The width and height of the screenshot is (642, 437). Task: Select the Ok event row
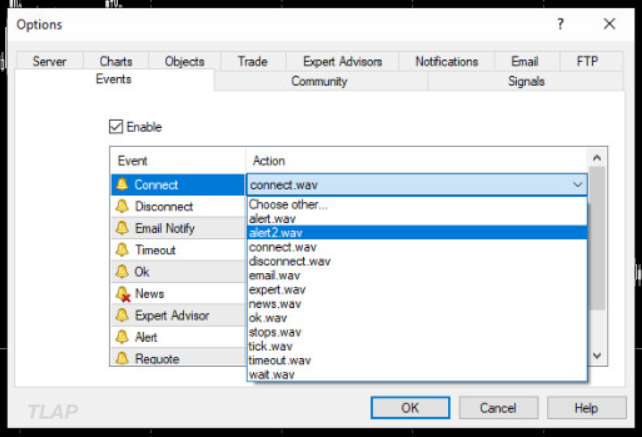tap(178, 271)
